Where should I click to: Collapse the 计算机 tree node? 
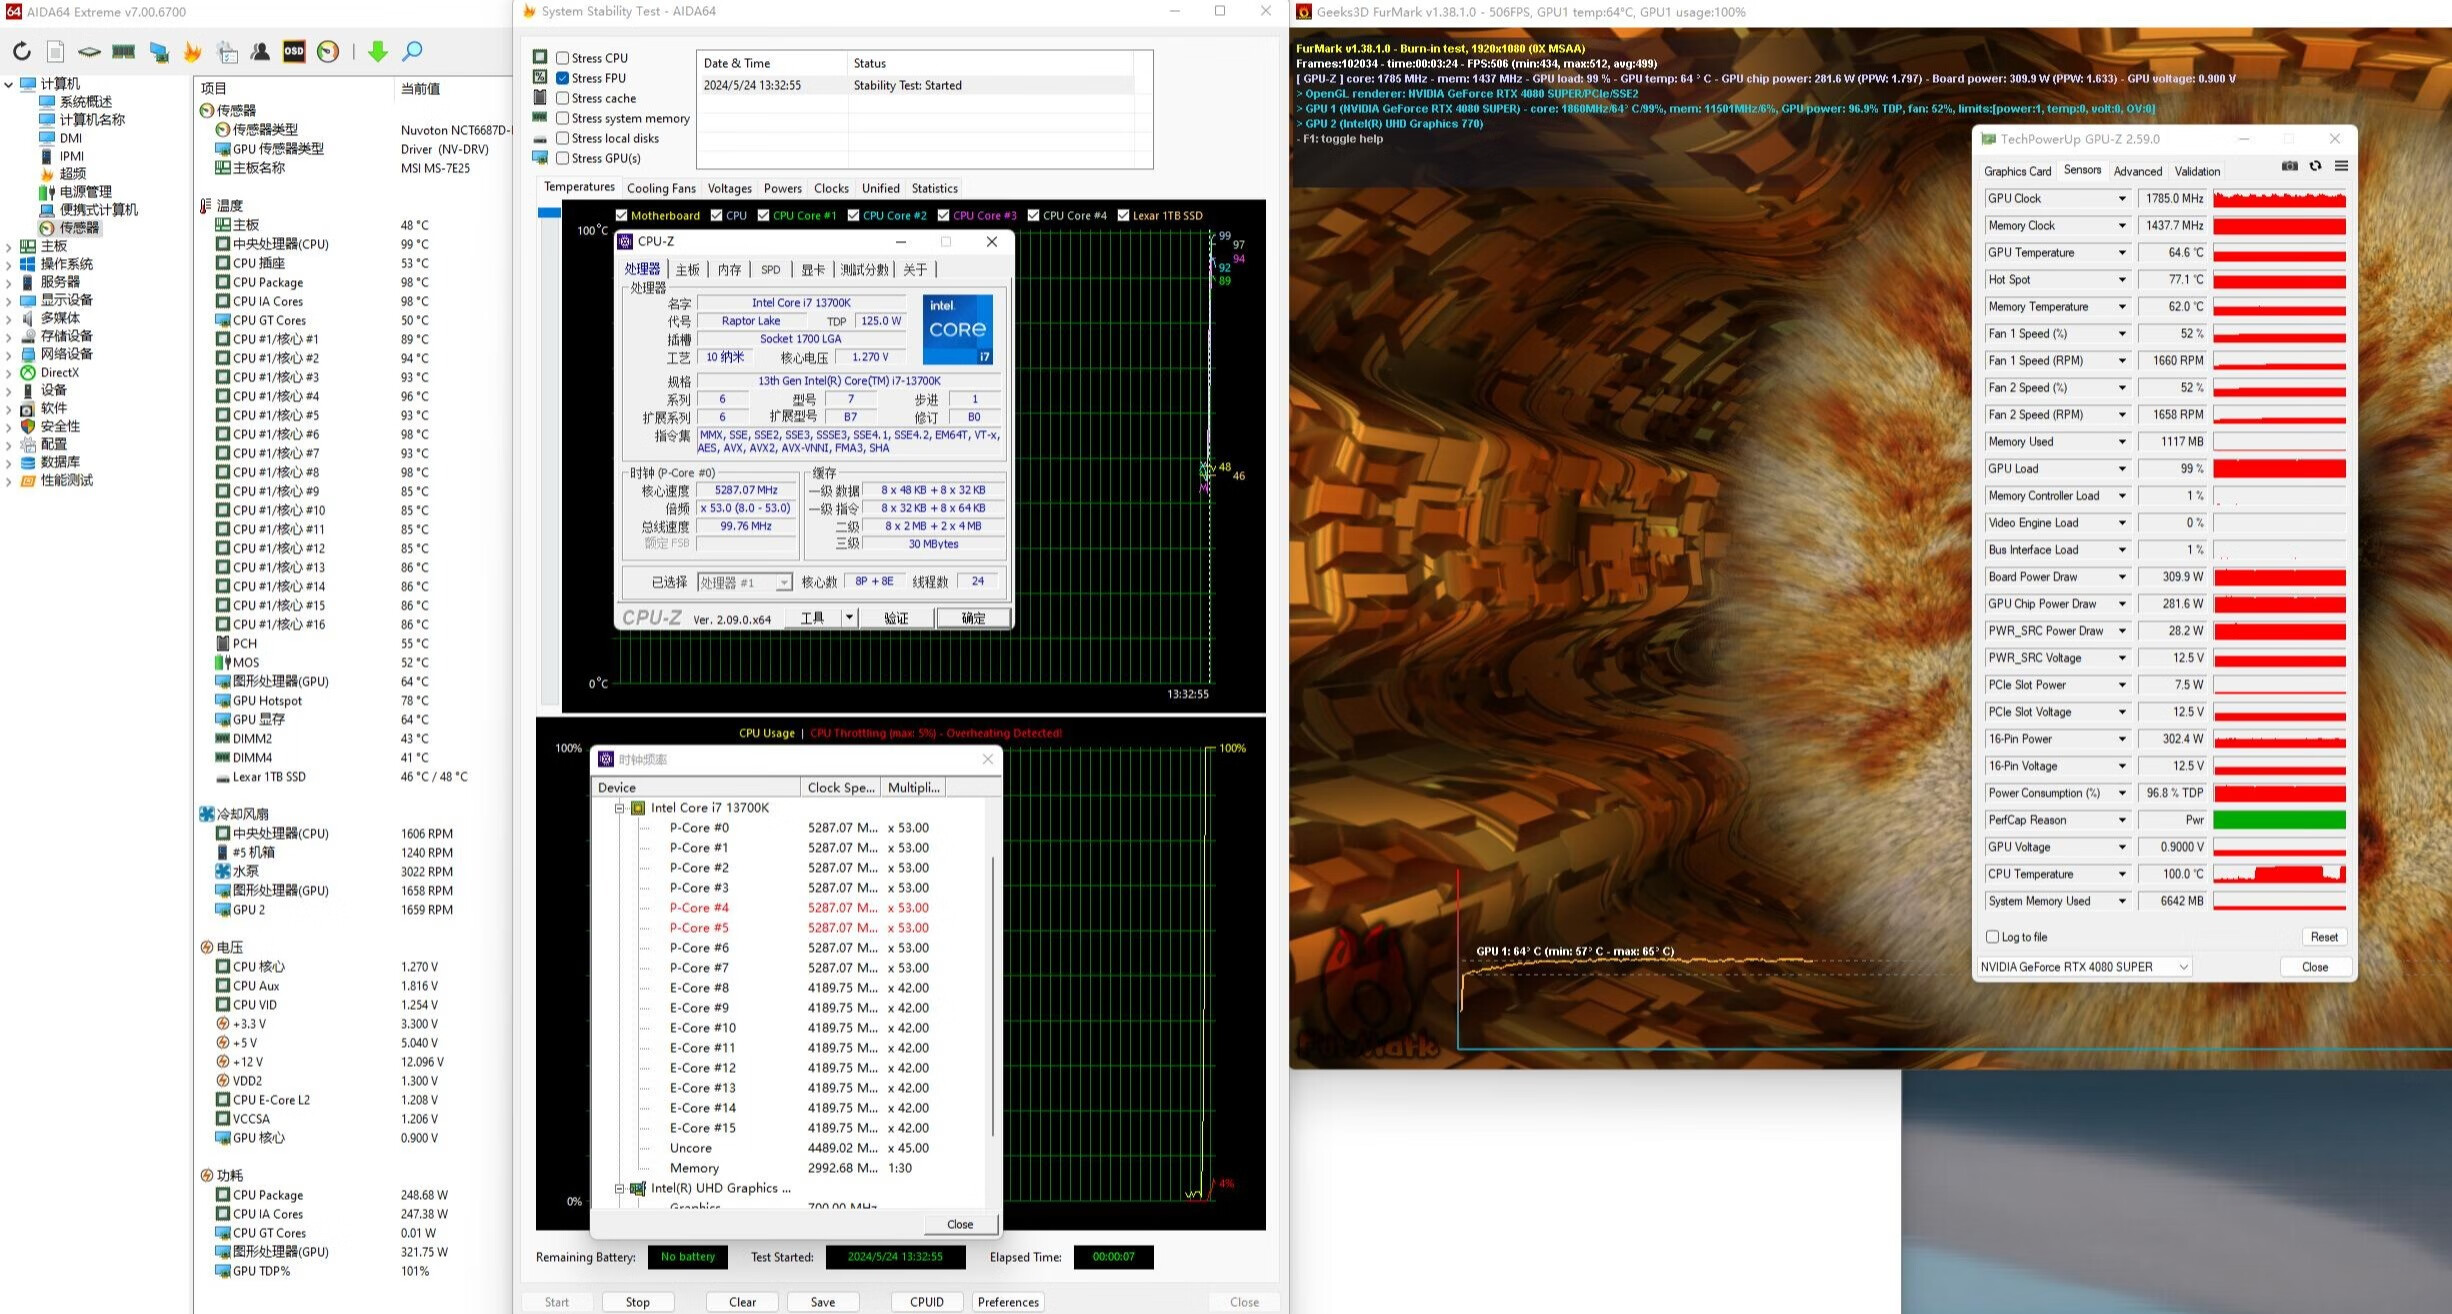[x=9, y=84]
